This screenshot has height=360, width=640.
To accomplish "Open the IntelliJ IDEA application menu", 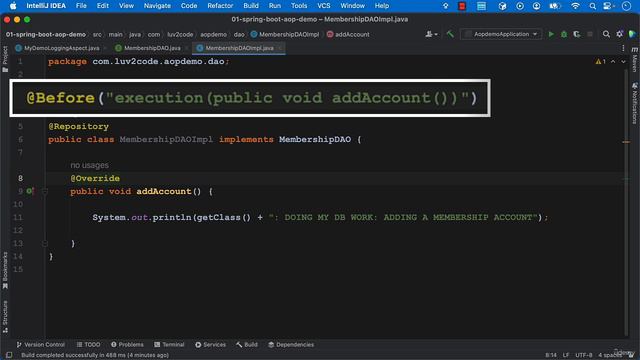I will [46, 6].
